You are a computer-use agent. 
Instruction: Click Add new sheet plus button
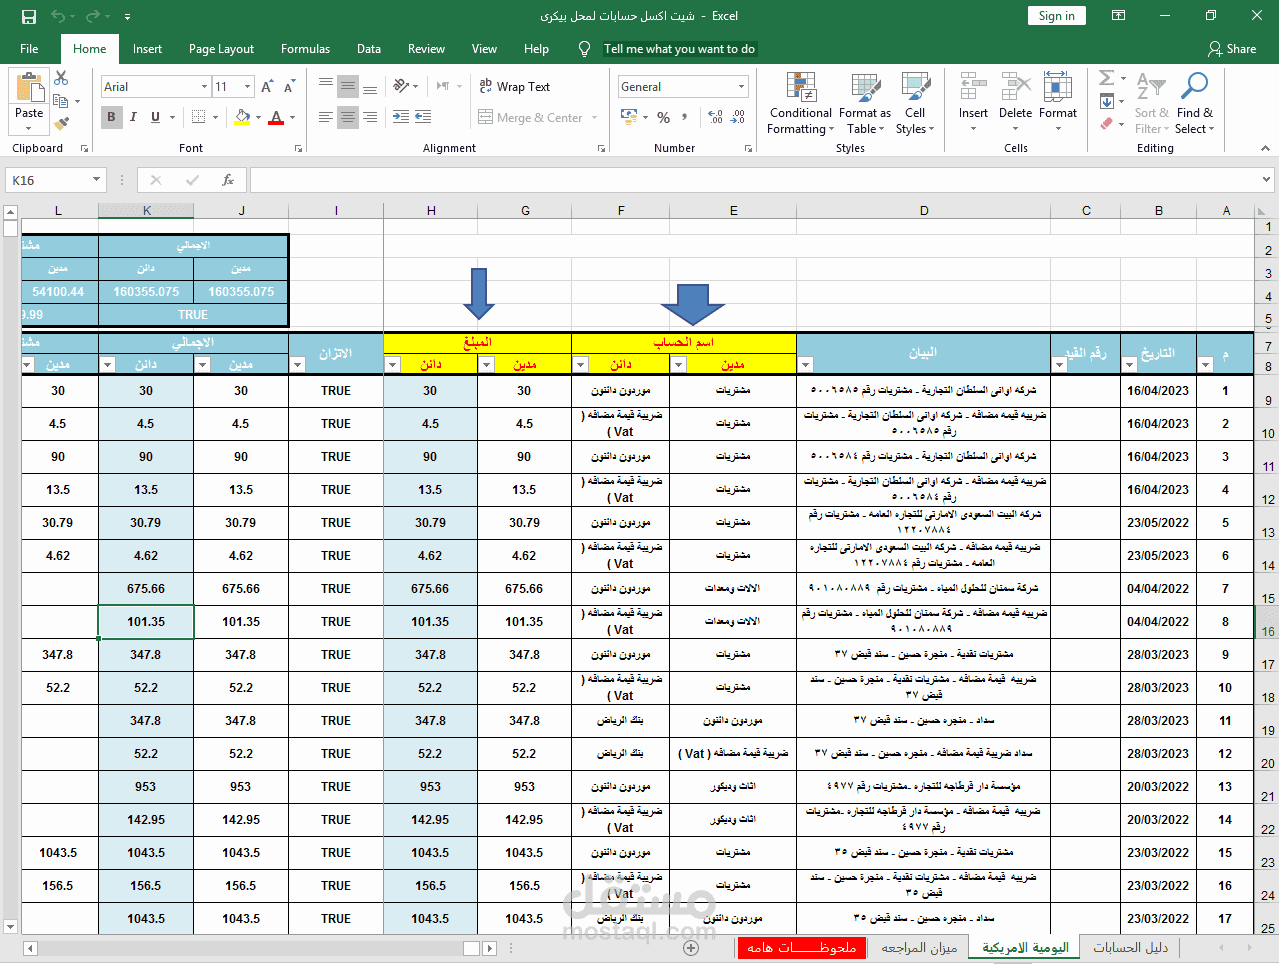pyautogui.click(x=690, y=947)
